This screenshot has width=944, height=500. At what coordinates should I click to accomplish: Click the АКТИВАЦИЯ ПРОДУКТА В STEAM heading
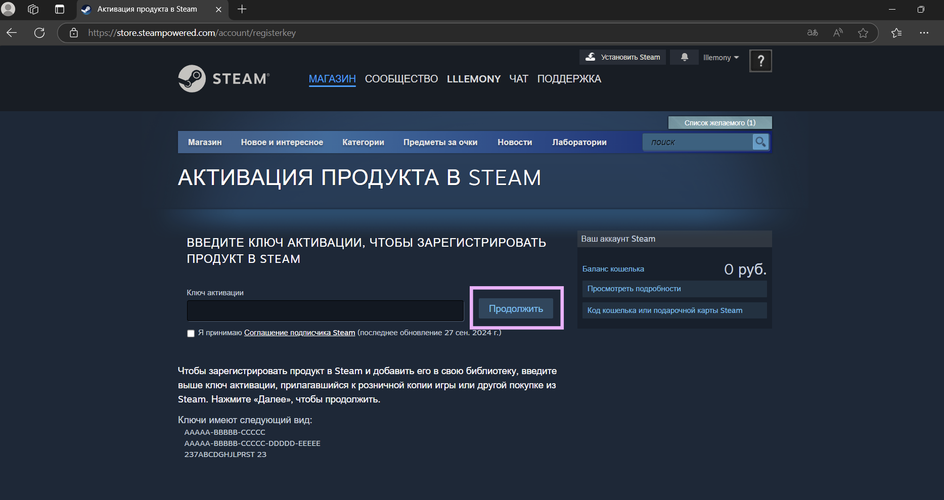point(359,177)
